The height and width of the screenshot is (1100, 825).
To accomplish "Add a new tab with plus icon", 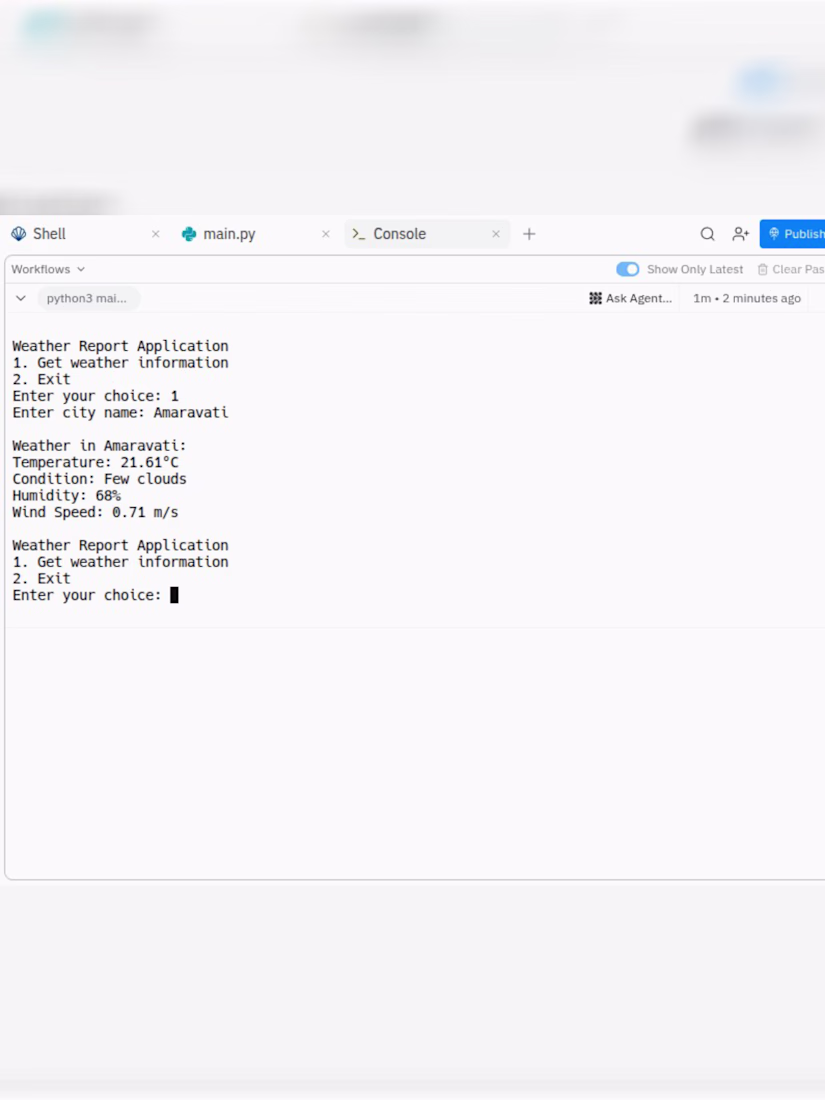I will (529, 234).
